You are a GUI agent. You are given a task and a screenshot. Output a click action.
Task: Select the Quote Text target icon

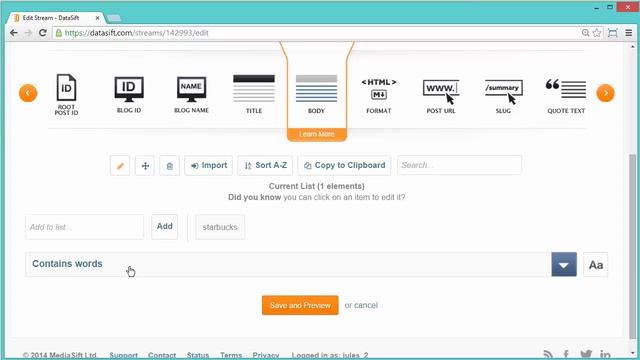coord(566,96)
